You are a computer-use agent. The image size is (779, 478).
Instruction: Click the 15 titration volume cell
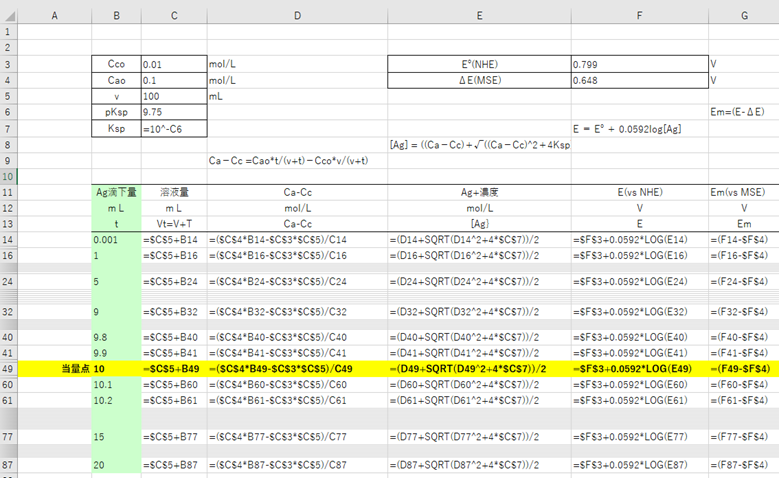116,437
